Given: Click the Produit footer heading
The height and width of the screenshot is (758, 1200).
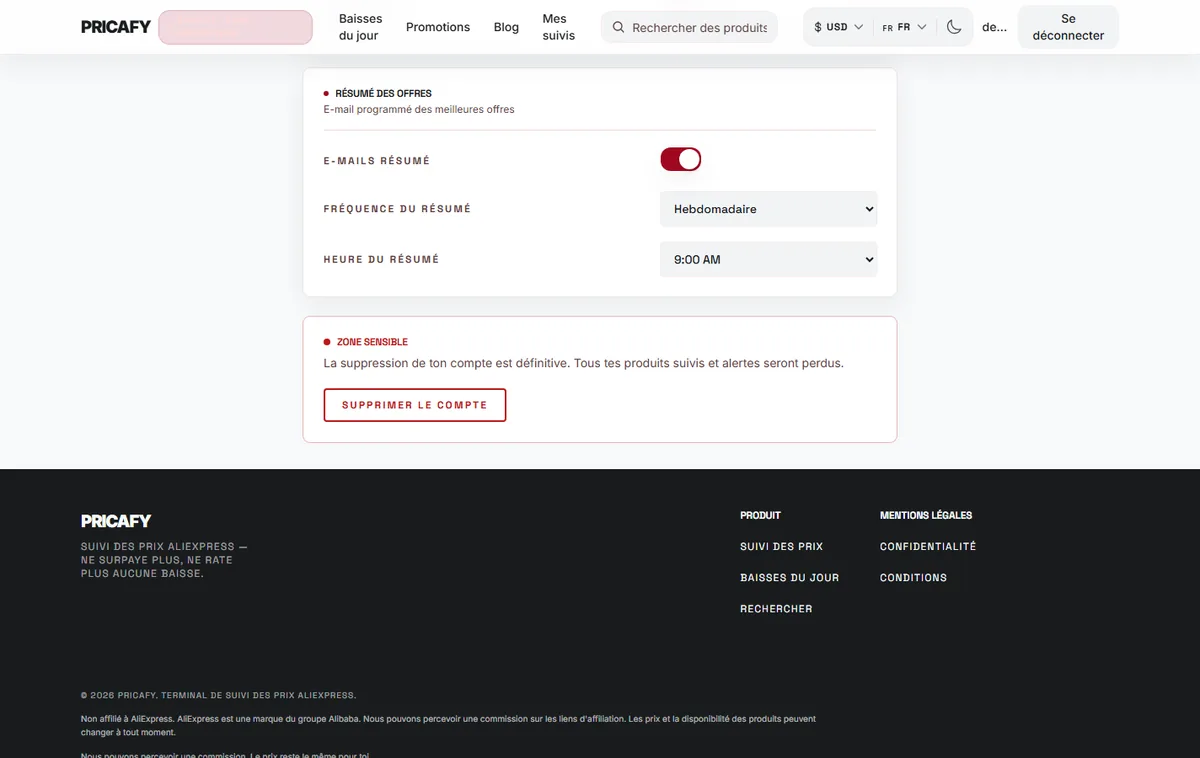Looking at the screenshot, I should (x=760, y=515).
